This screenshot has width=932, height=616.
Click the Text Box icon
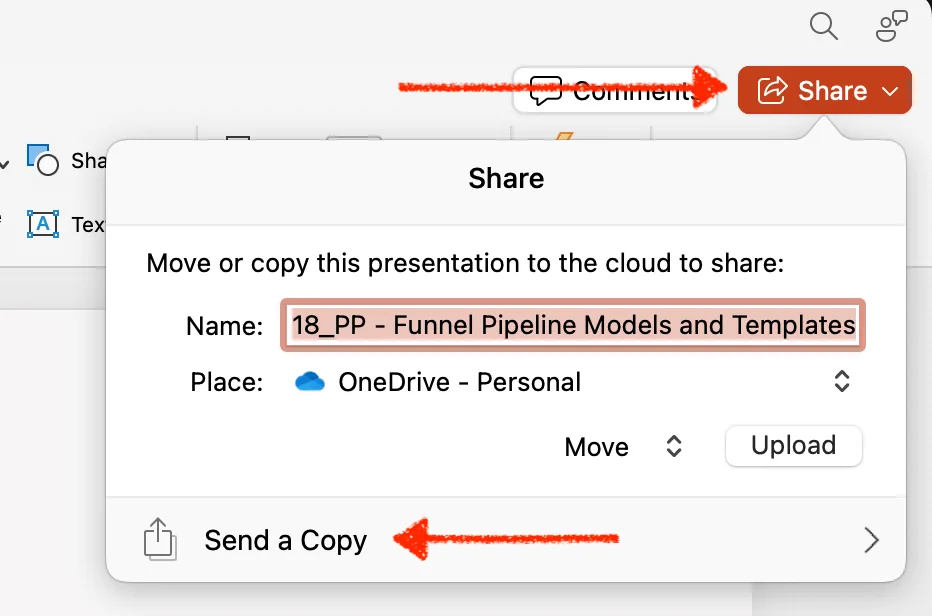point(43,224)
